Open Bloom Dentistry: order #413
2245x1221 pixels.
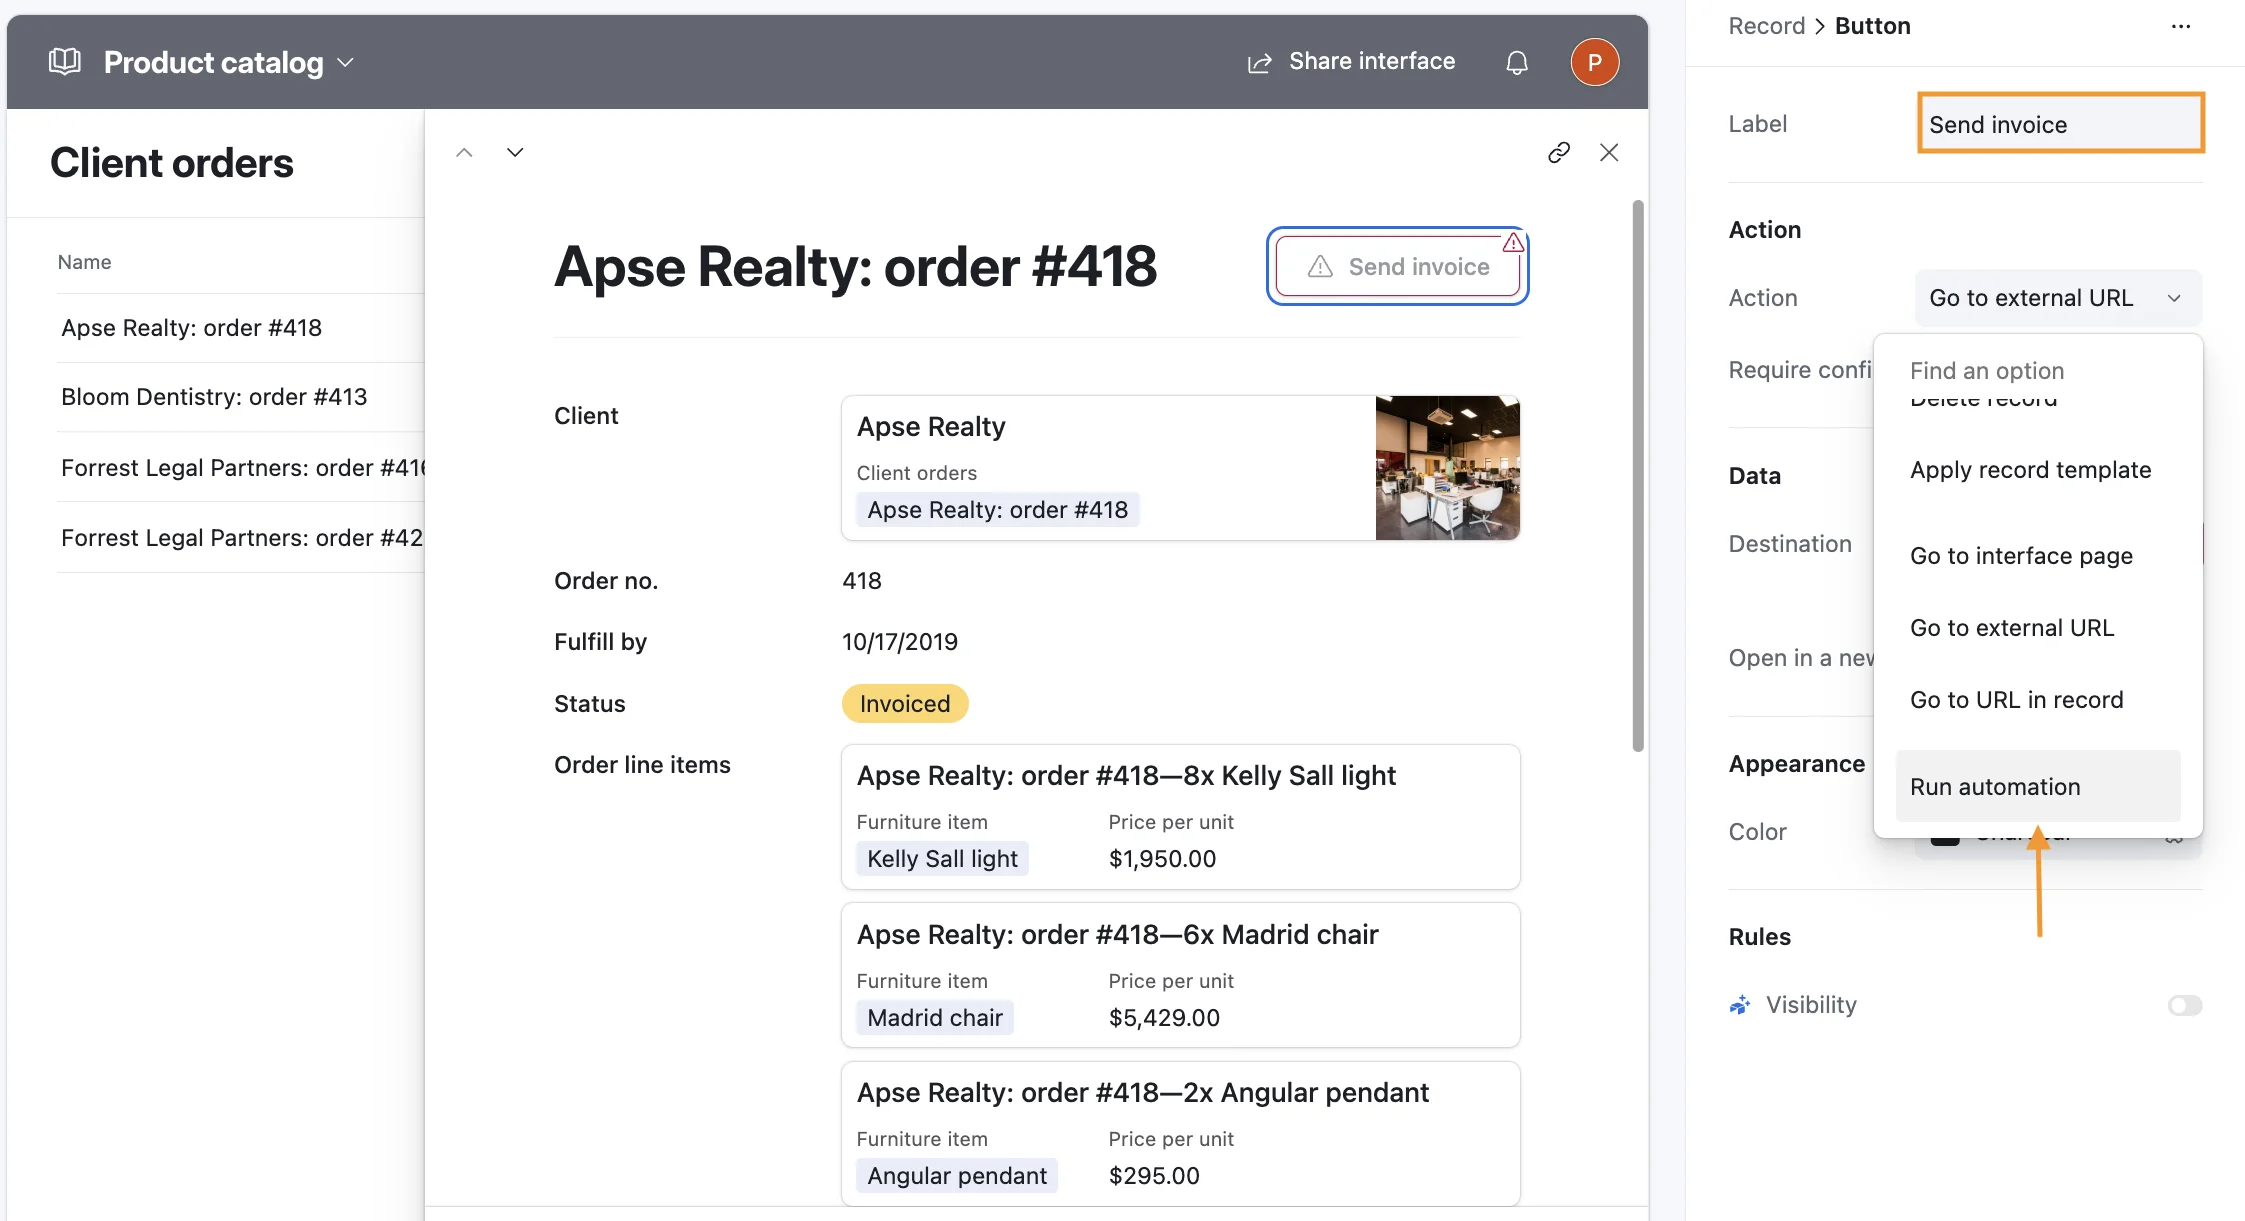[x=214, y=396]
